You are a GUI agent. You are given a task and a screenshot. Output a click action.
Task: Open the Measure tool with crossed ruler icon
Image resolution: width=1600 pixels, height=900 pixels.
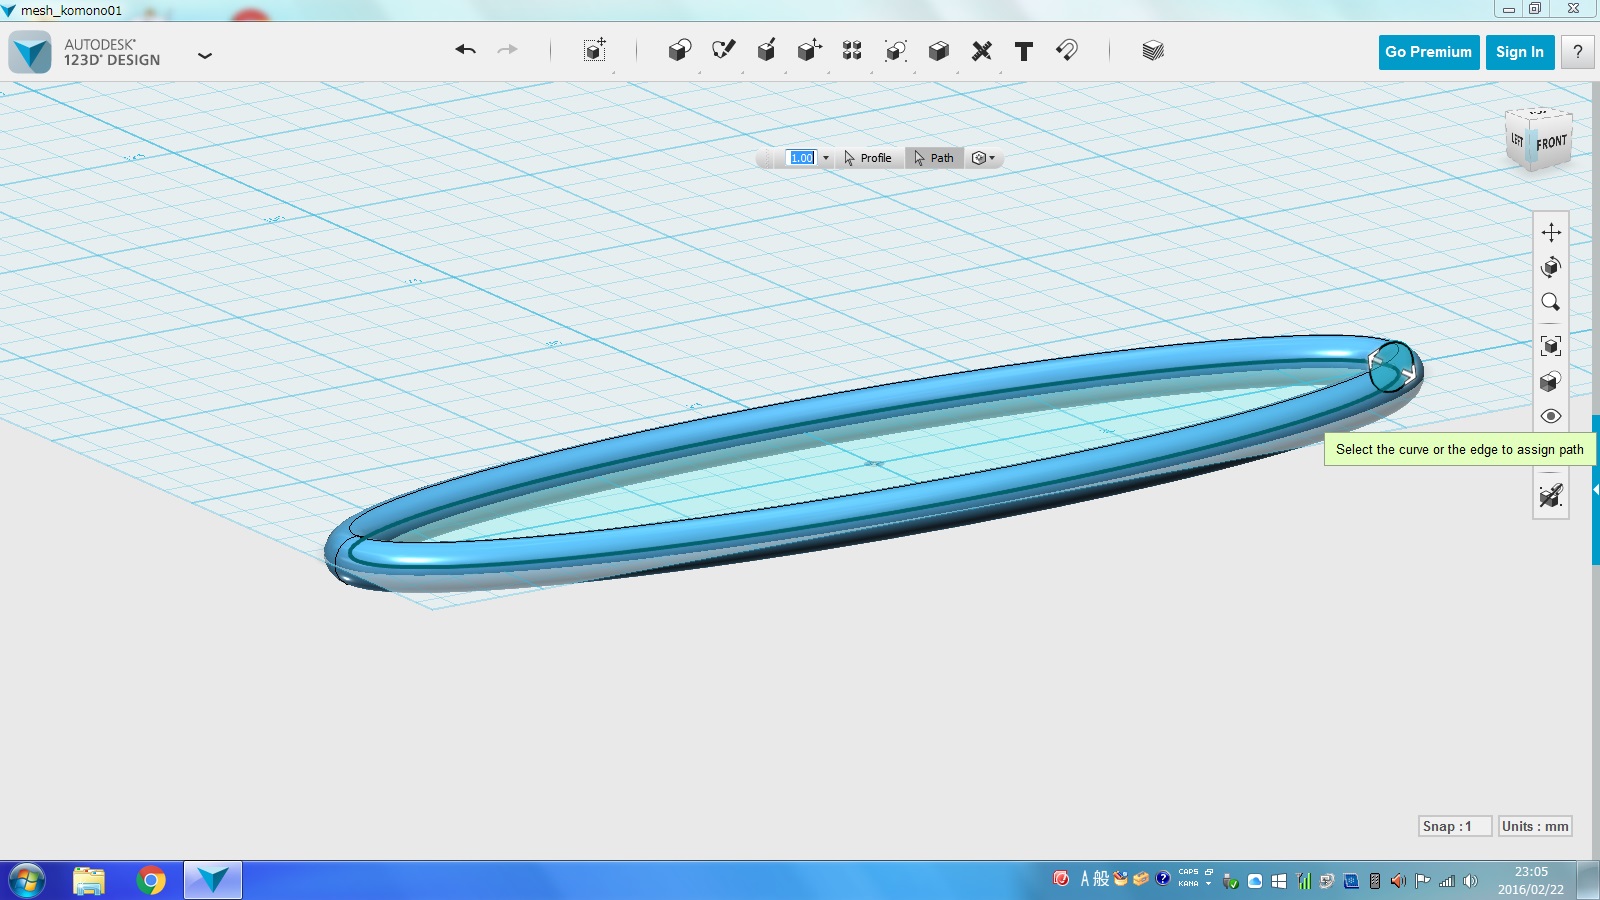click(x=982, y=50)
